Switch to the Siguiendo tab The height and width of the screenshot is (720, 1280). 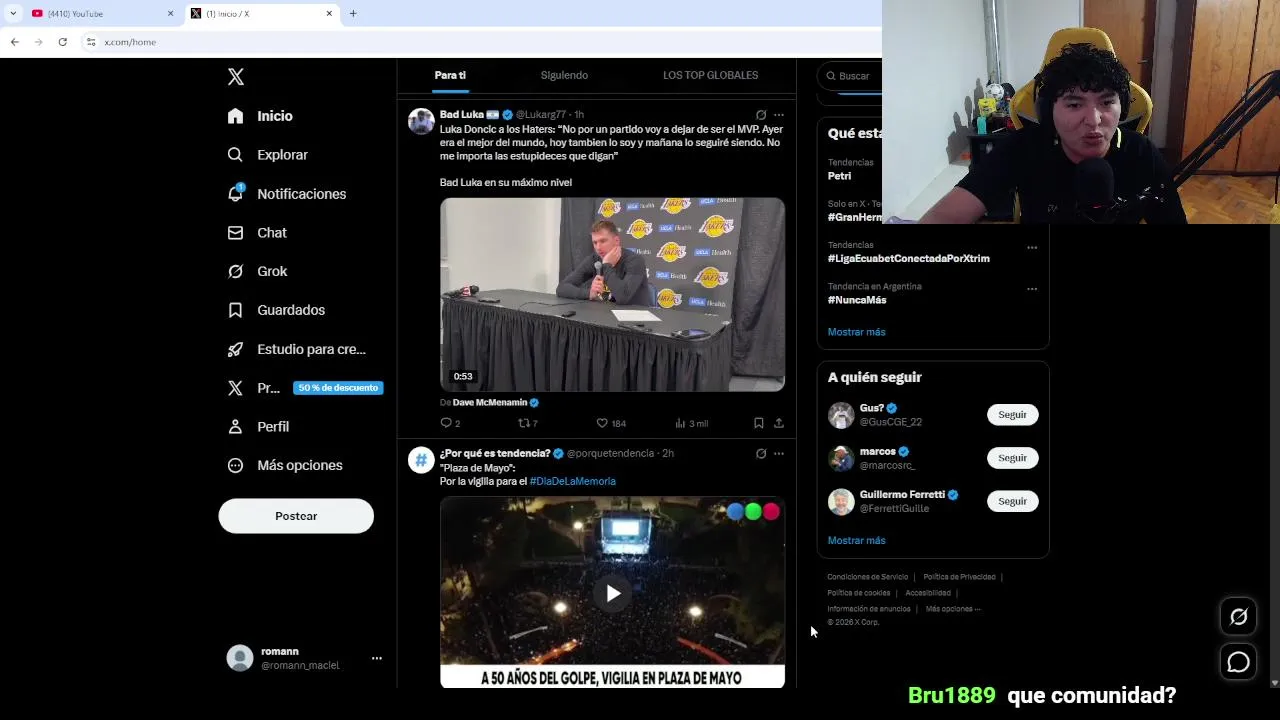coord(564,75)
